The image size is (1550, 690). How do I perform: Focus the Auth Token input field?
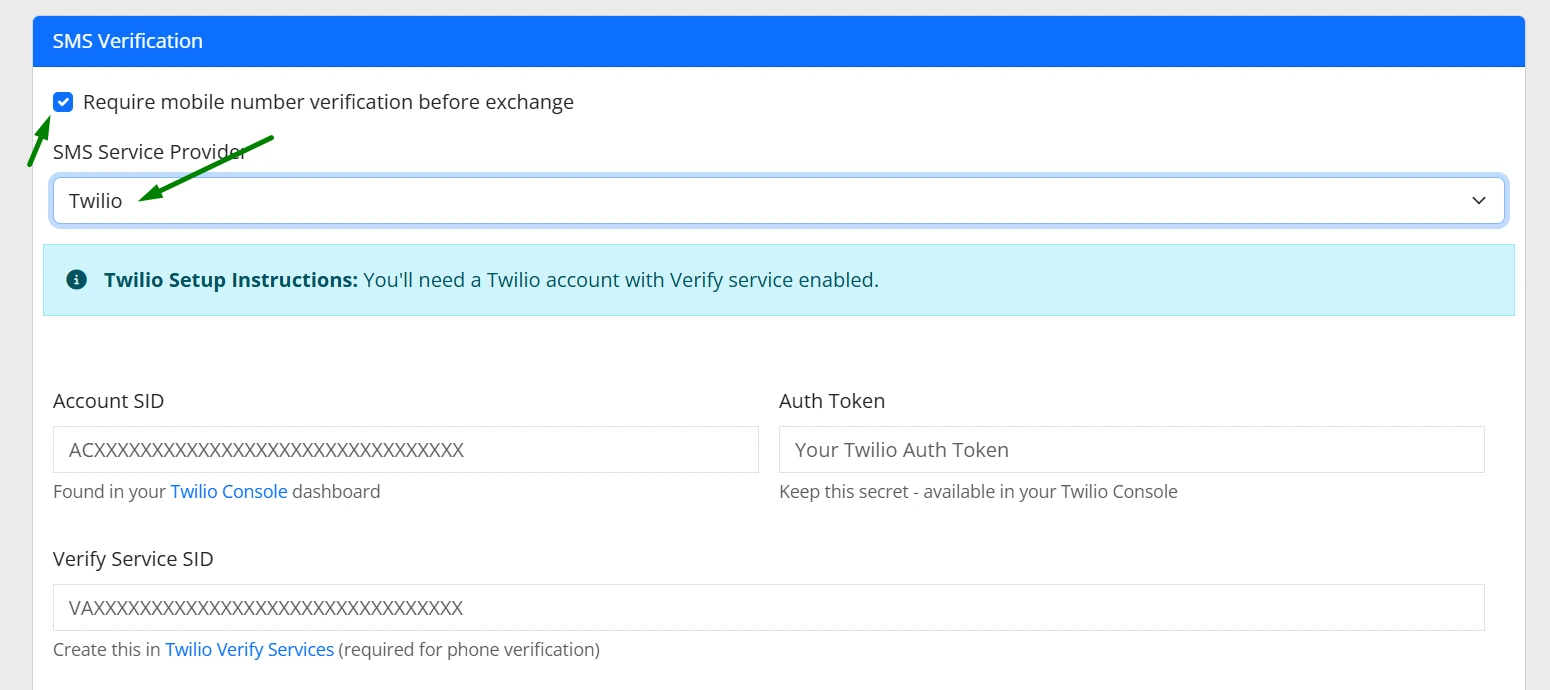[1132, 450]
